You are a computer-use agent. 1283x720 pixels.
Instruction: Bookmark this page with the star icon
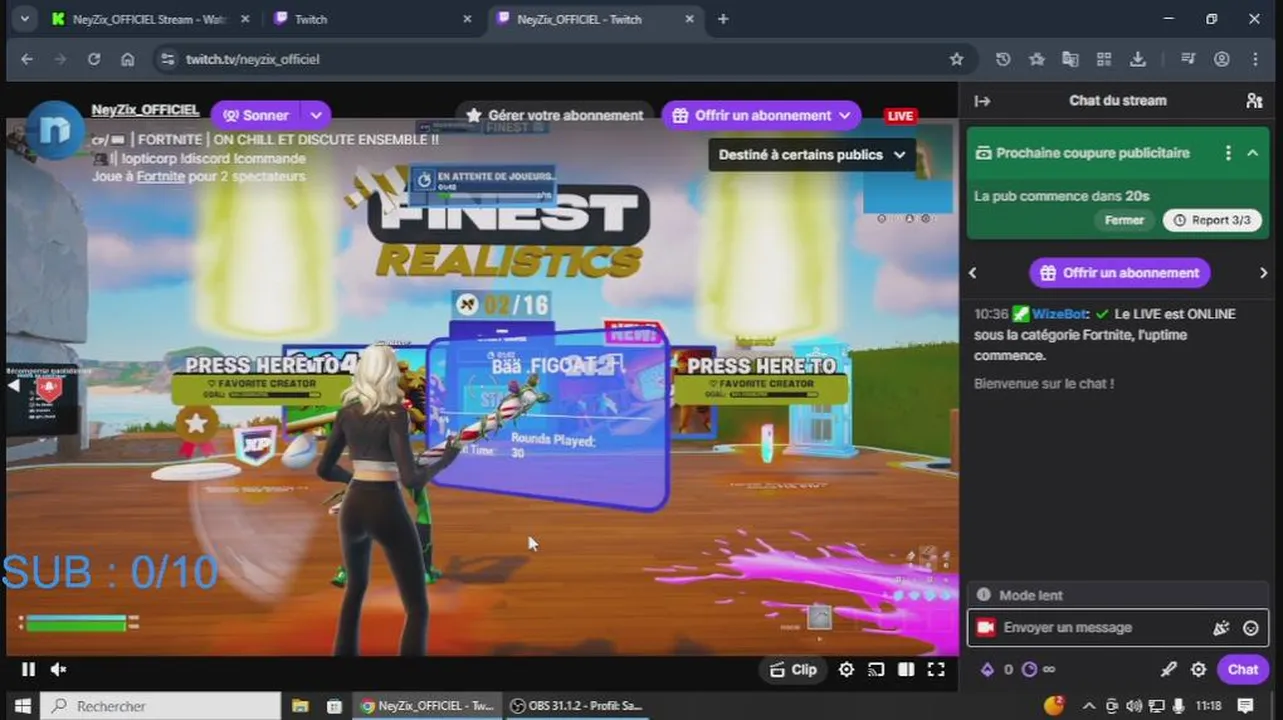tap(956, 59)
